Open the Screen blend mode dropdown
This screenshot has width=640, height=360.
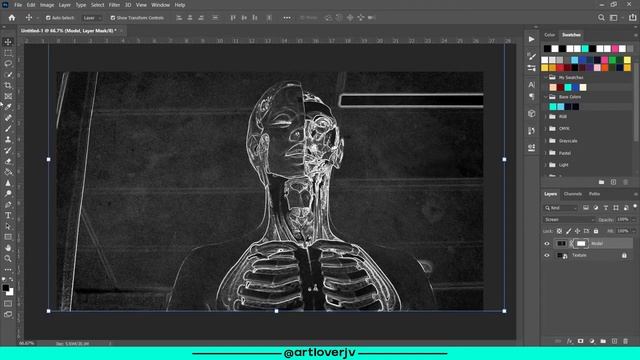[569, 220]
